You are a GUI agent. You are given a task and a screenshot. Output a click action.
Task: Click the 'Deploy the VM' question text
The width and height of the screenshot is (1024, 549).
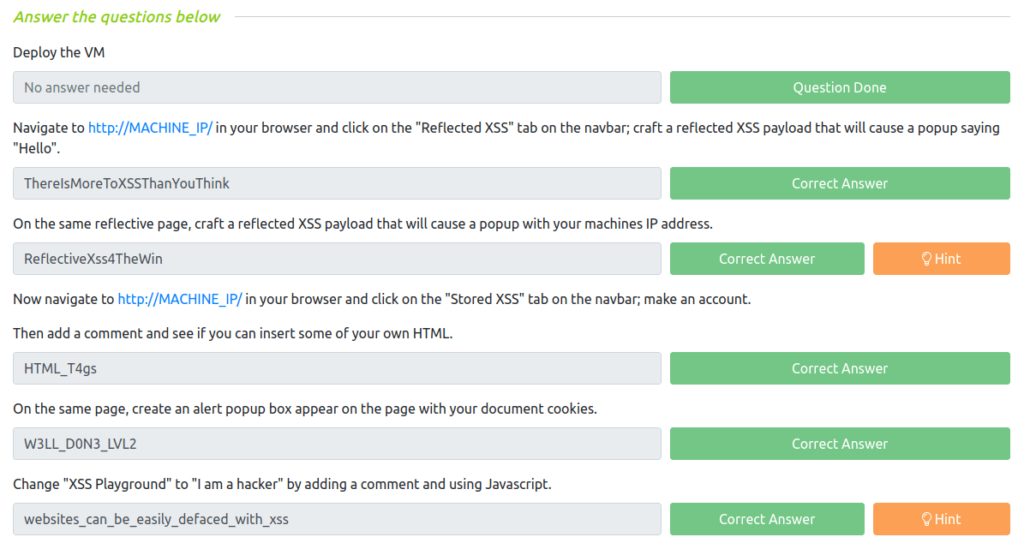(60, 52)
